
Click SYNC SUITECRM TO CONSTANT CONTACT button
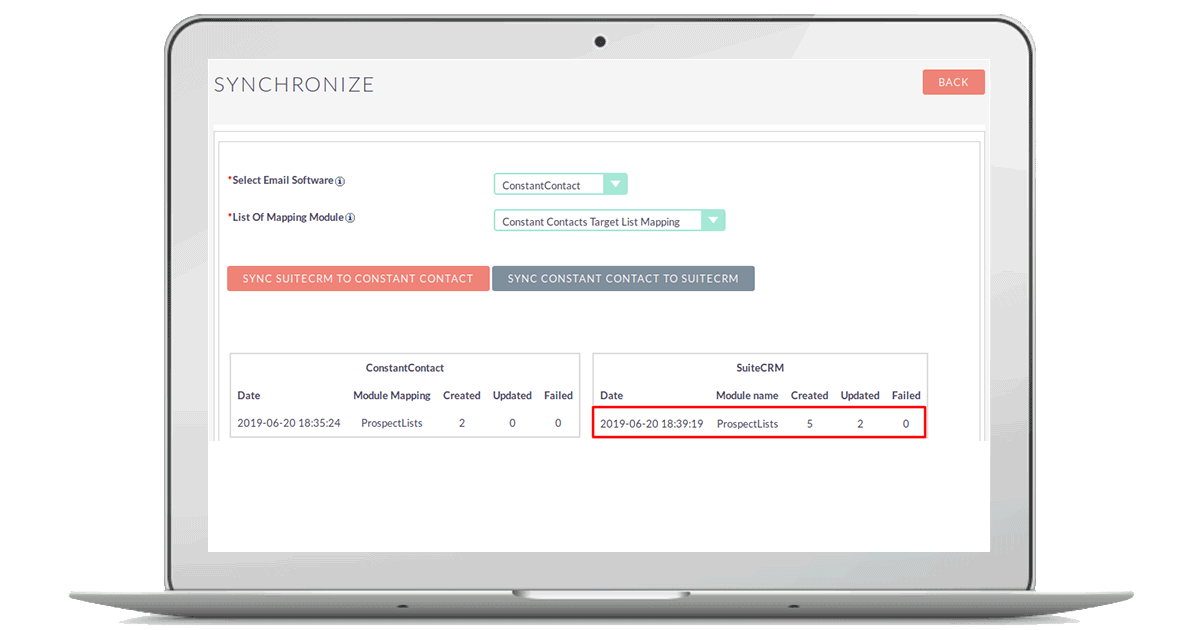click(358, 278)
